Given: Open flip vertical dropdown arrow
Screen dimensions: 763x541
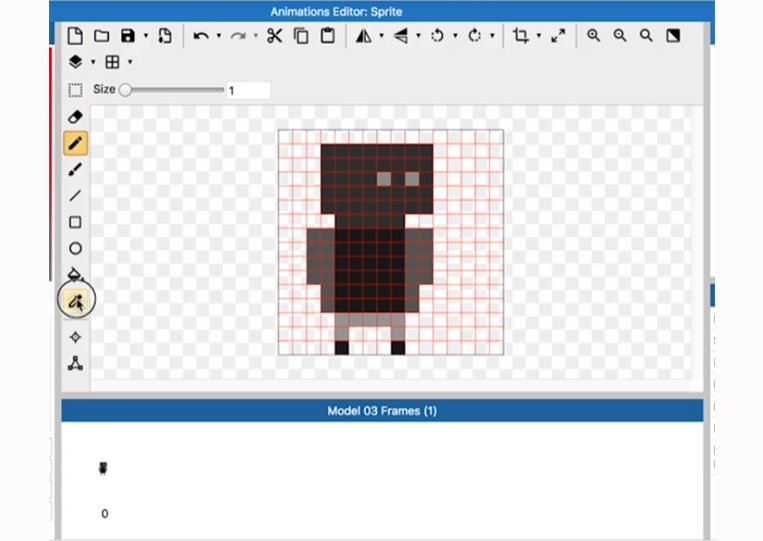Looking at the screenshot, I should [418, 36].
